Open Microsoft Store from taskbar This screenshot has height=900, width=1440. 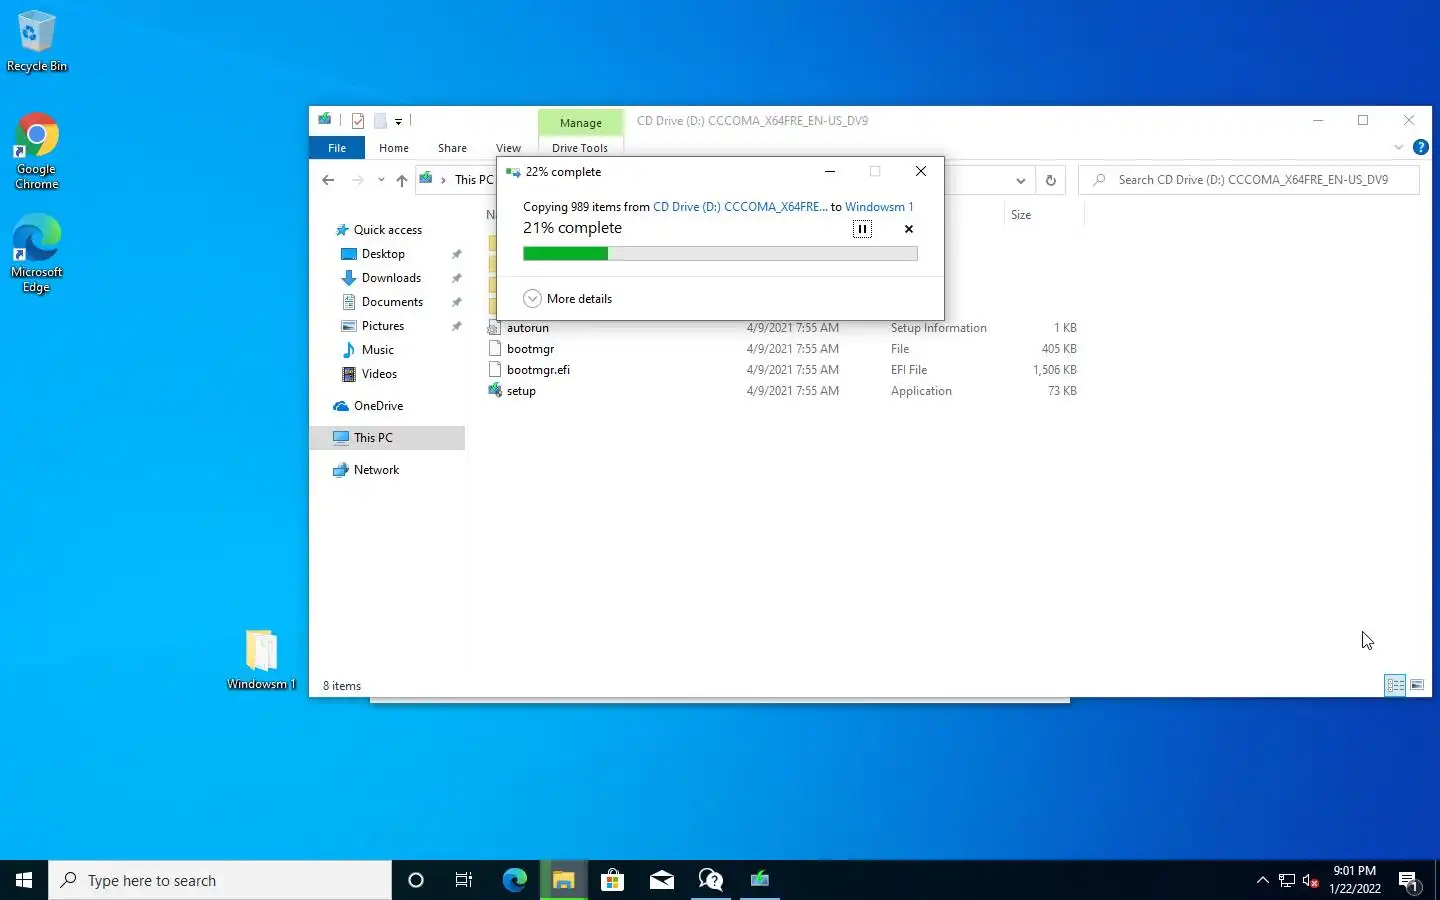click(x=612, y=880)
